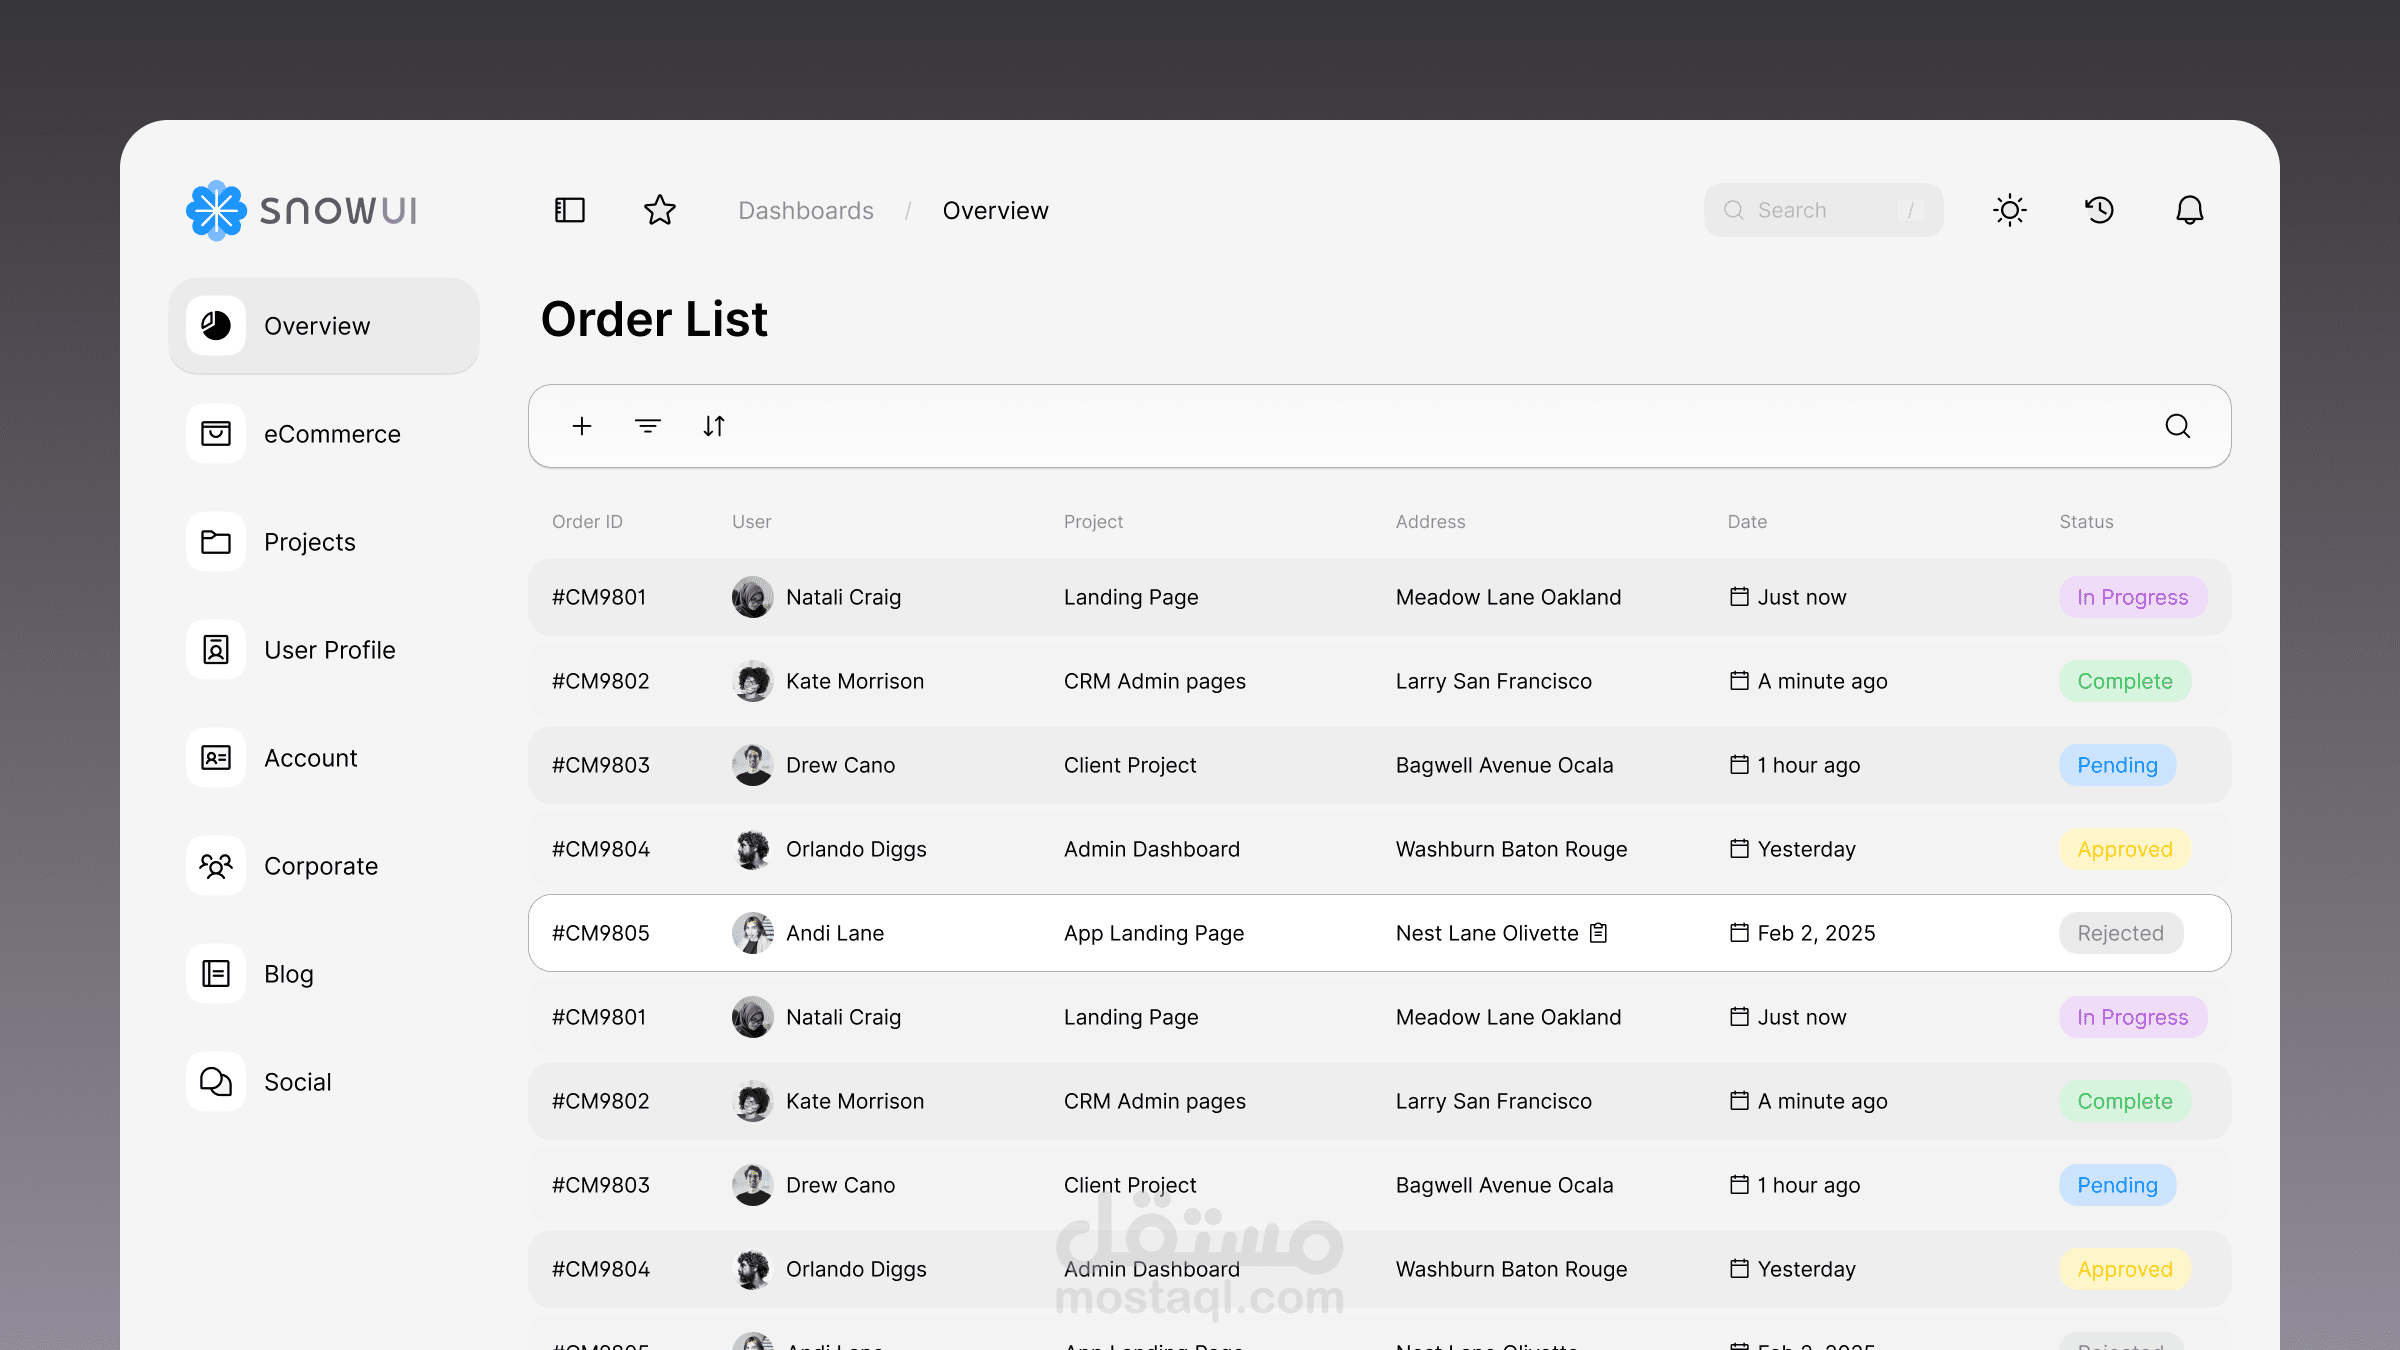This screenshot has height=1350, width=2400.
Task: Open the filter lines icon in order toolbar
Action: click(x=648, y=426)
